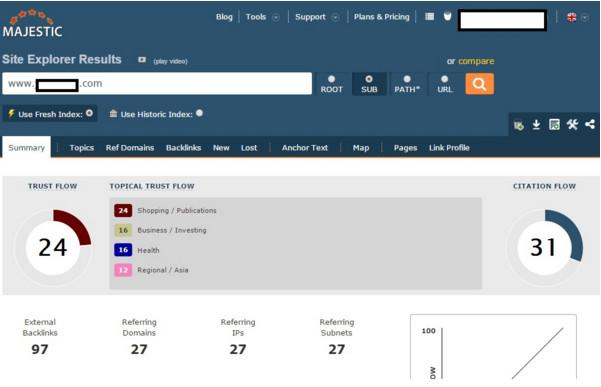Expand the Support dropdown arrow
The height and width of the screenshot is (387, 601).
click(x=335, y=17)
